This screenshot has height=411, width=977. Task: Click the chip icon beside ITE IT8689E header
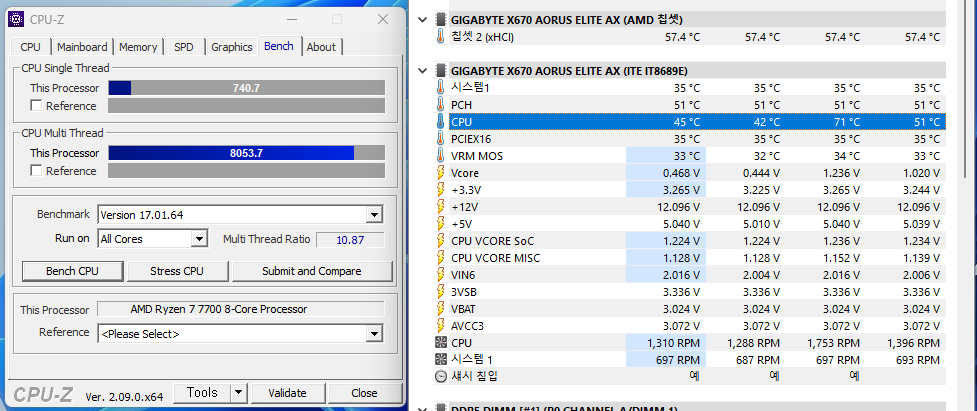(x=441, y=71)
